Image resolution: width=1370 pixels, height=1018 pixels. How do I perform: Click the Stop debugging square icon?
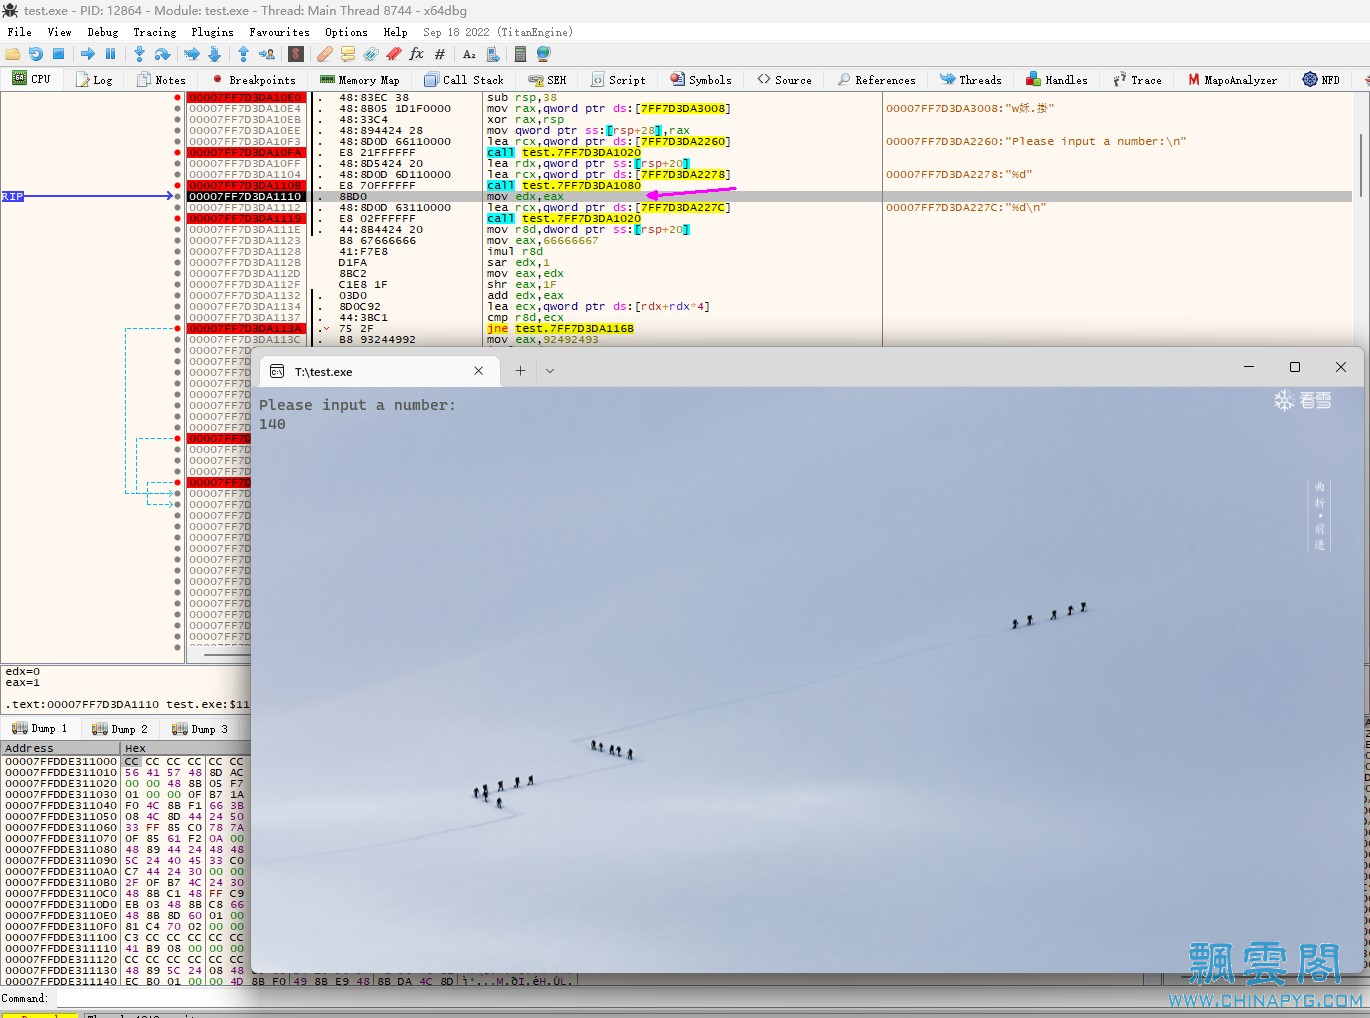58,54
